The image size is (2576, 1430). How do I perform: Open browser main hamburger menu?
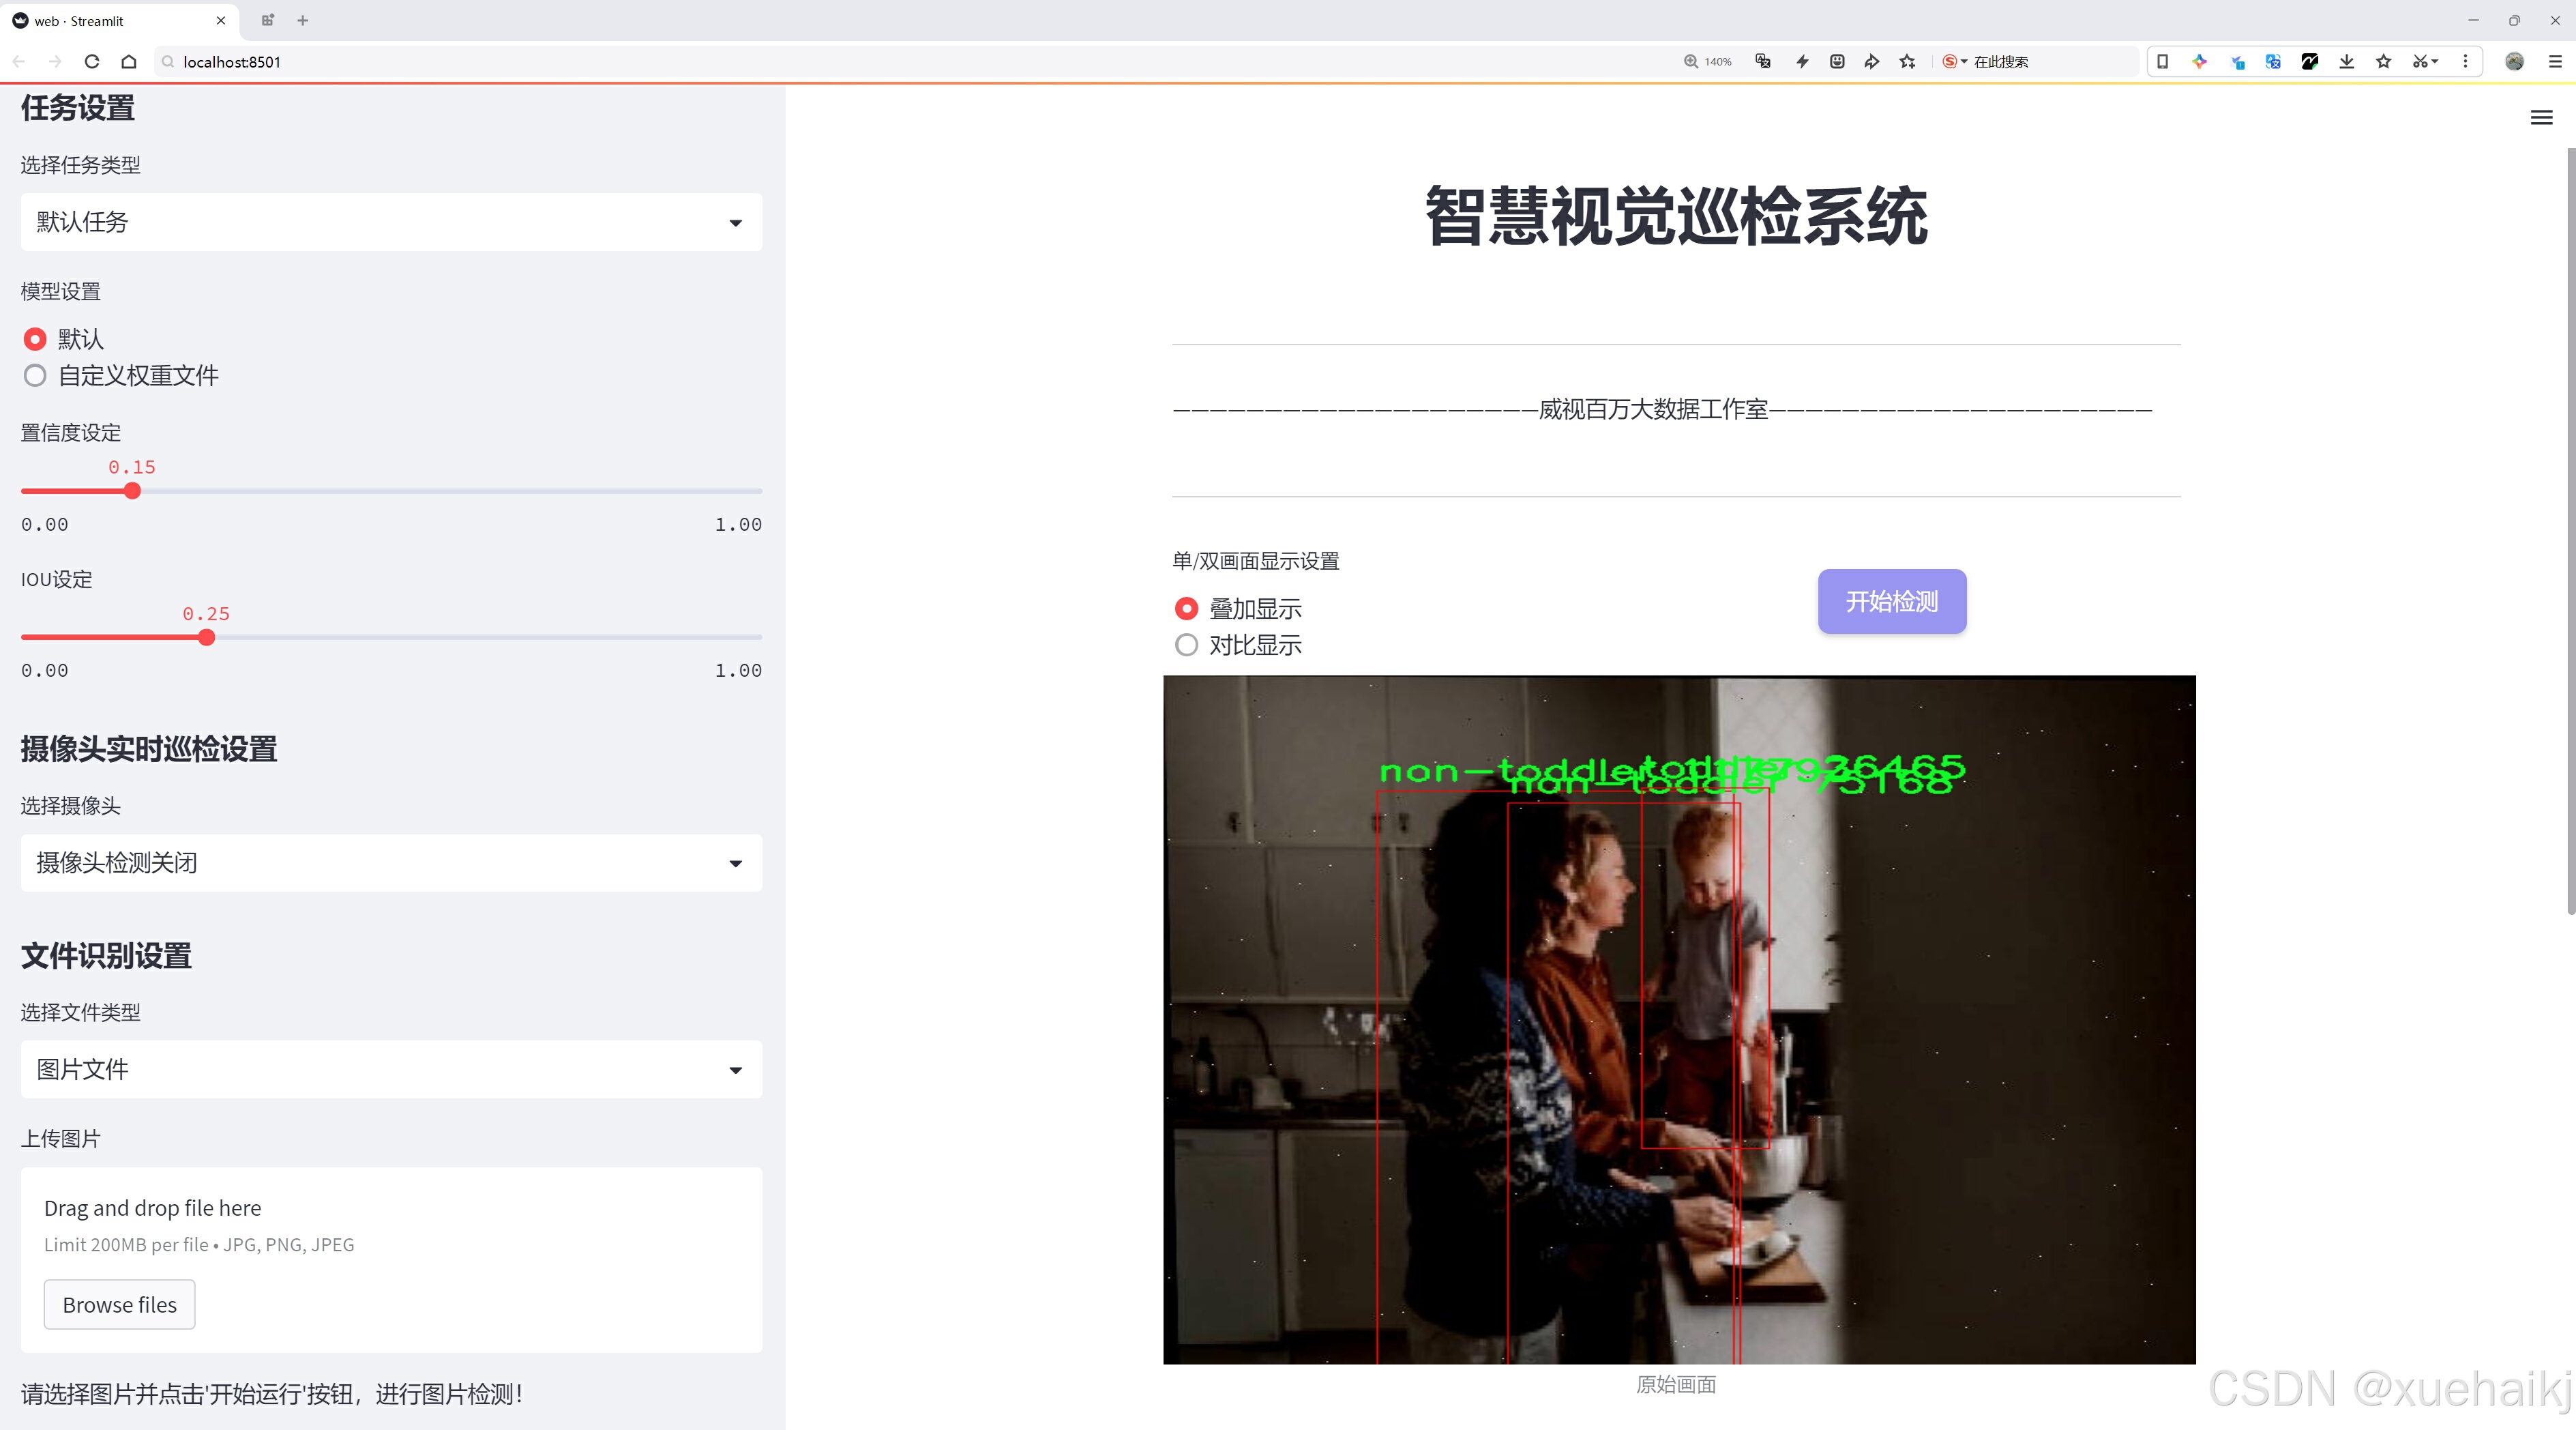2555,62
